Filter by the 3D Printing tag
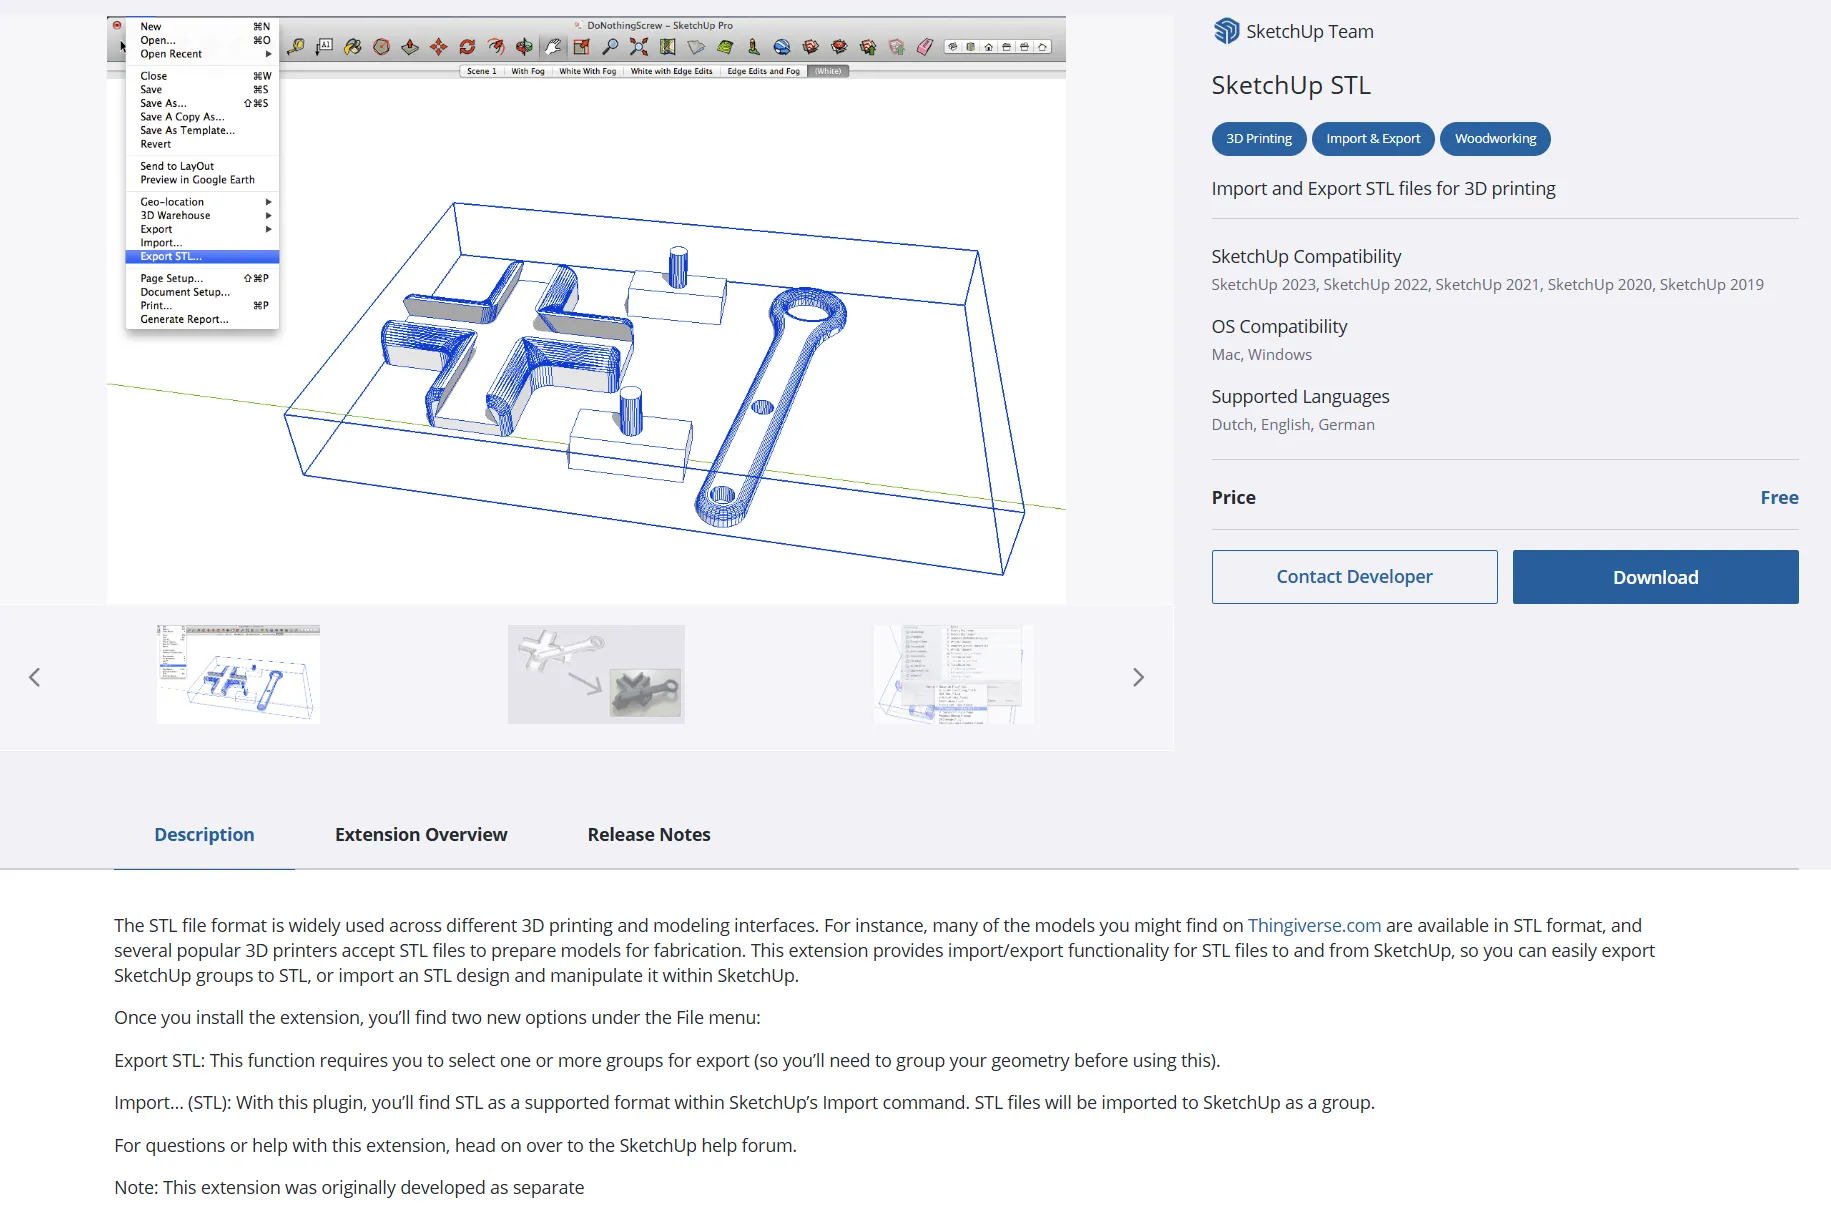This screenshot has width=1831, height=1218. click(x=1259, y=139)
